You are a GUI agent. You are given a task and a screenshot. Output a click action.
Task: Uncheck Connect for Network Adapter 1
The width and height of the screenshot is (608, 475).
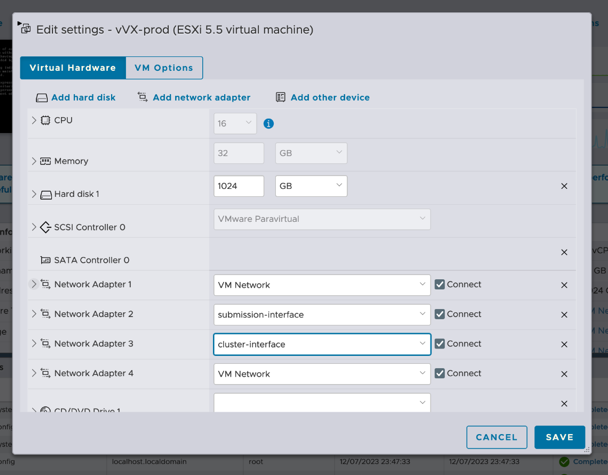pyautogui.click(x=439, y=284)
